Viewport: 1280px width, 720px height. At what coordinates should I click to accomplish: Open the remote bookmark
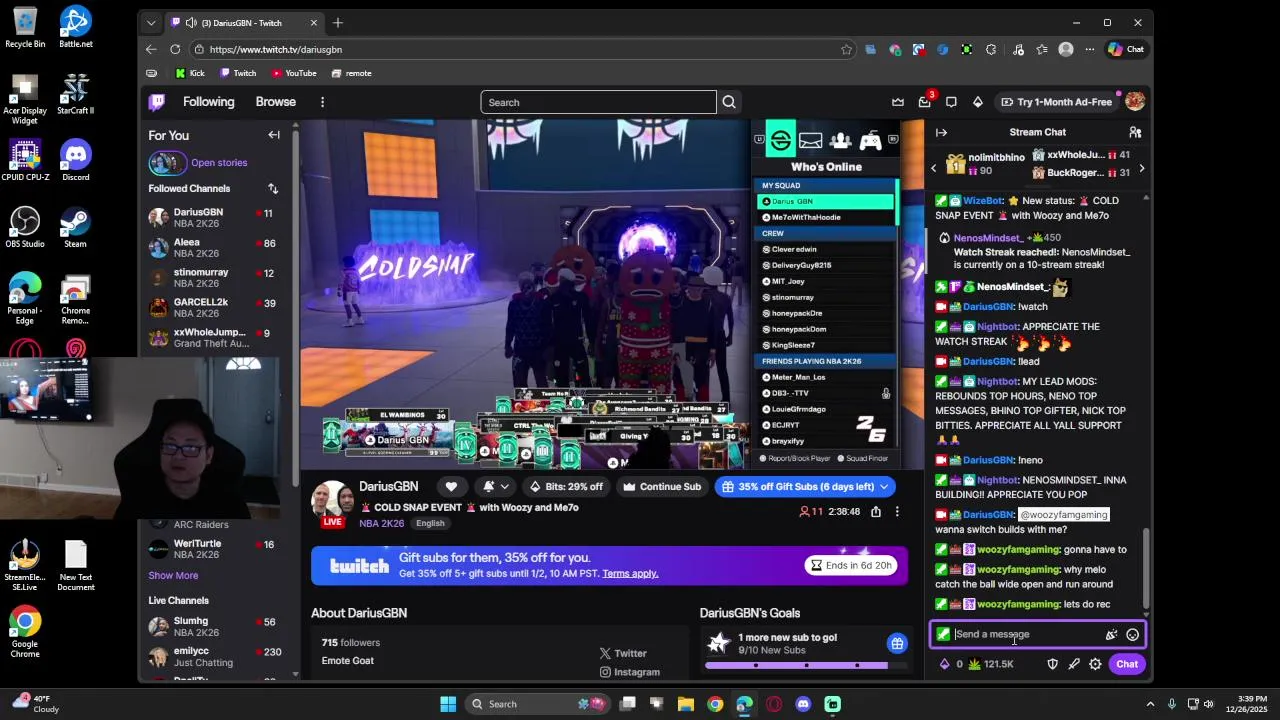(351, 73)
